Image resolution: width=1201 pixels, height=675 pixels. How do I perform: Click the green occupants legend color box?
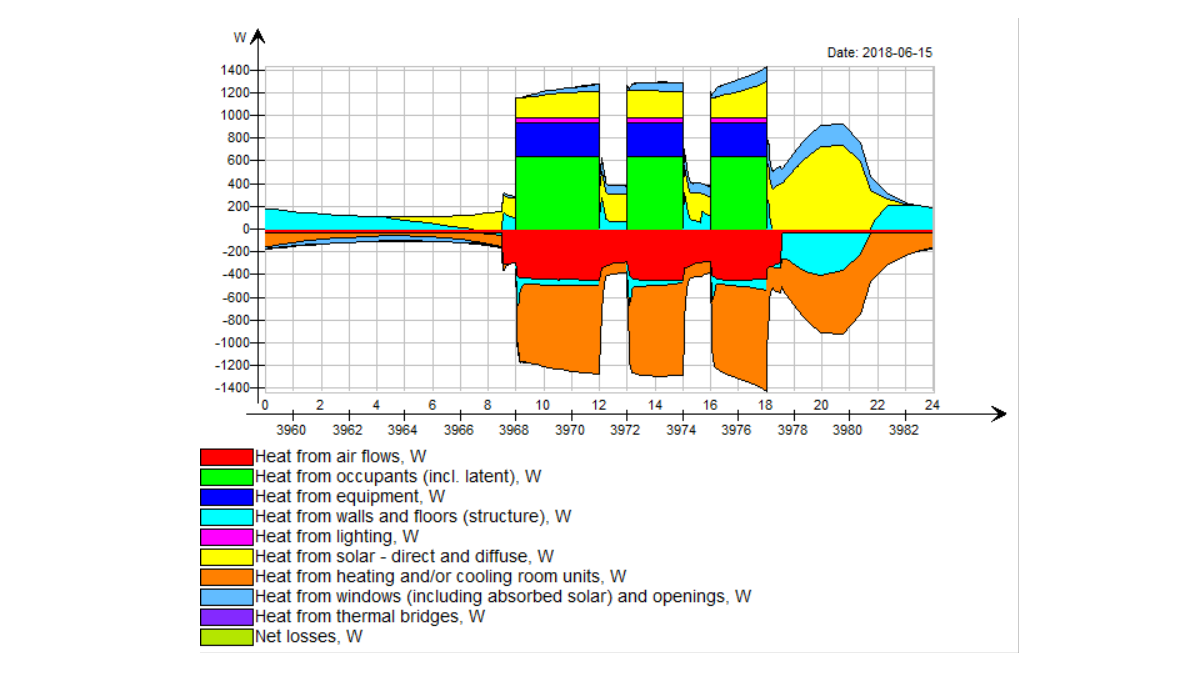[227, 477]
